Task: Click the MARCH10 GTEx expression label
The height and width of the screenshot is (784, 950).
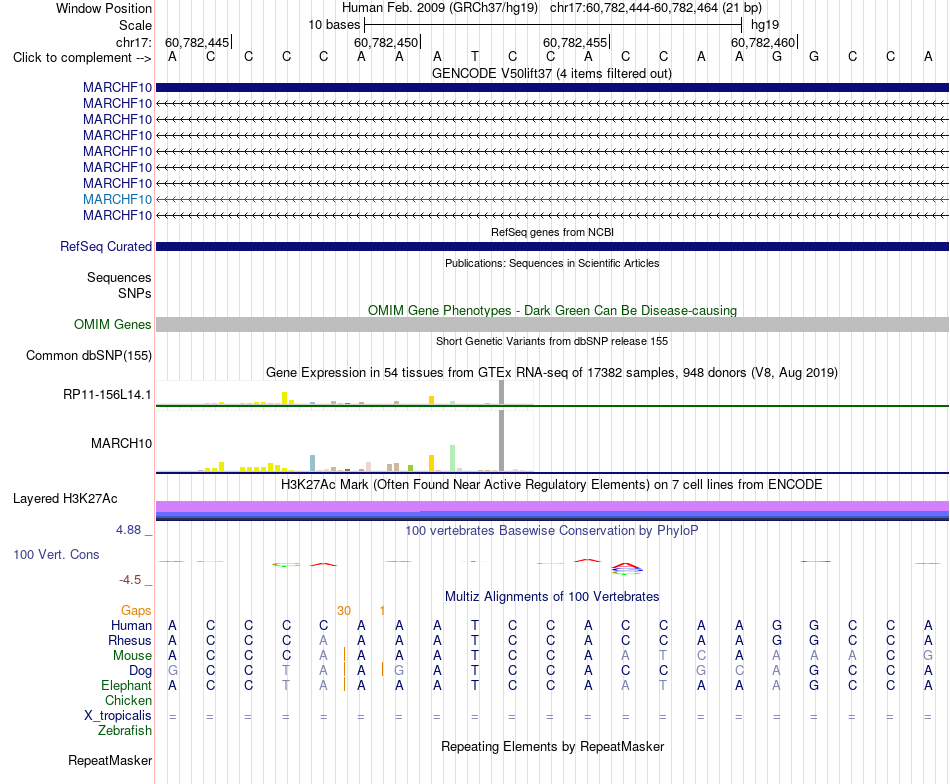Action: [121, 443]
